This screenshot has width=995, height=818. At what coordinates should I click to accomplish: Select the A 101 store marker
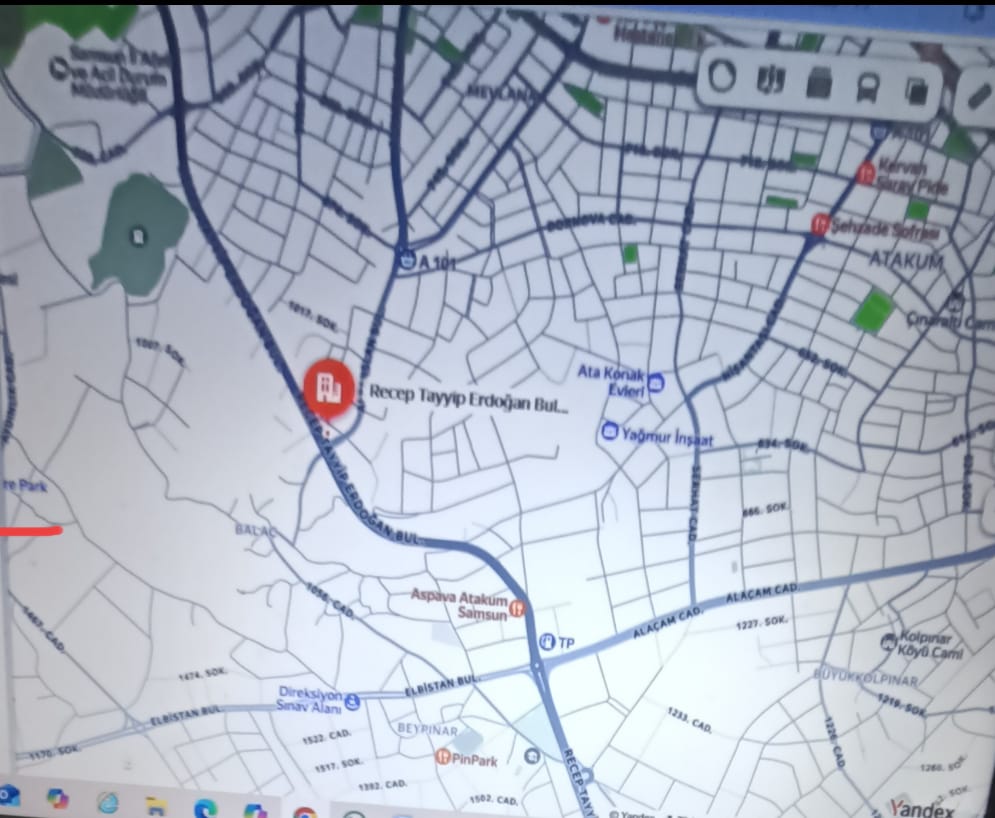pos(405,259)
